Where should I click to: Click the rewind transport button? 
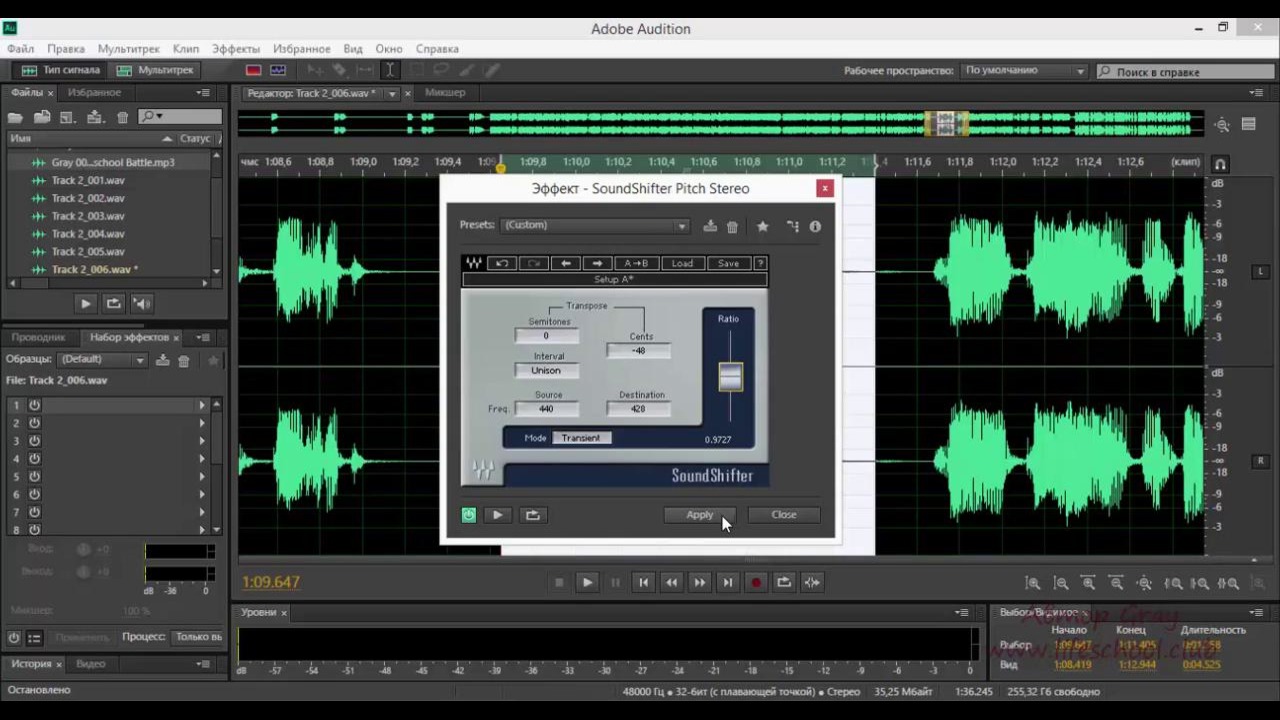(x=672, y=582)
